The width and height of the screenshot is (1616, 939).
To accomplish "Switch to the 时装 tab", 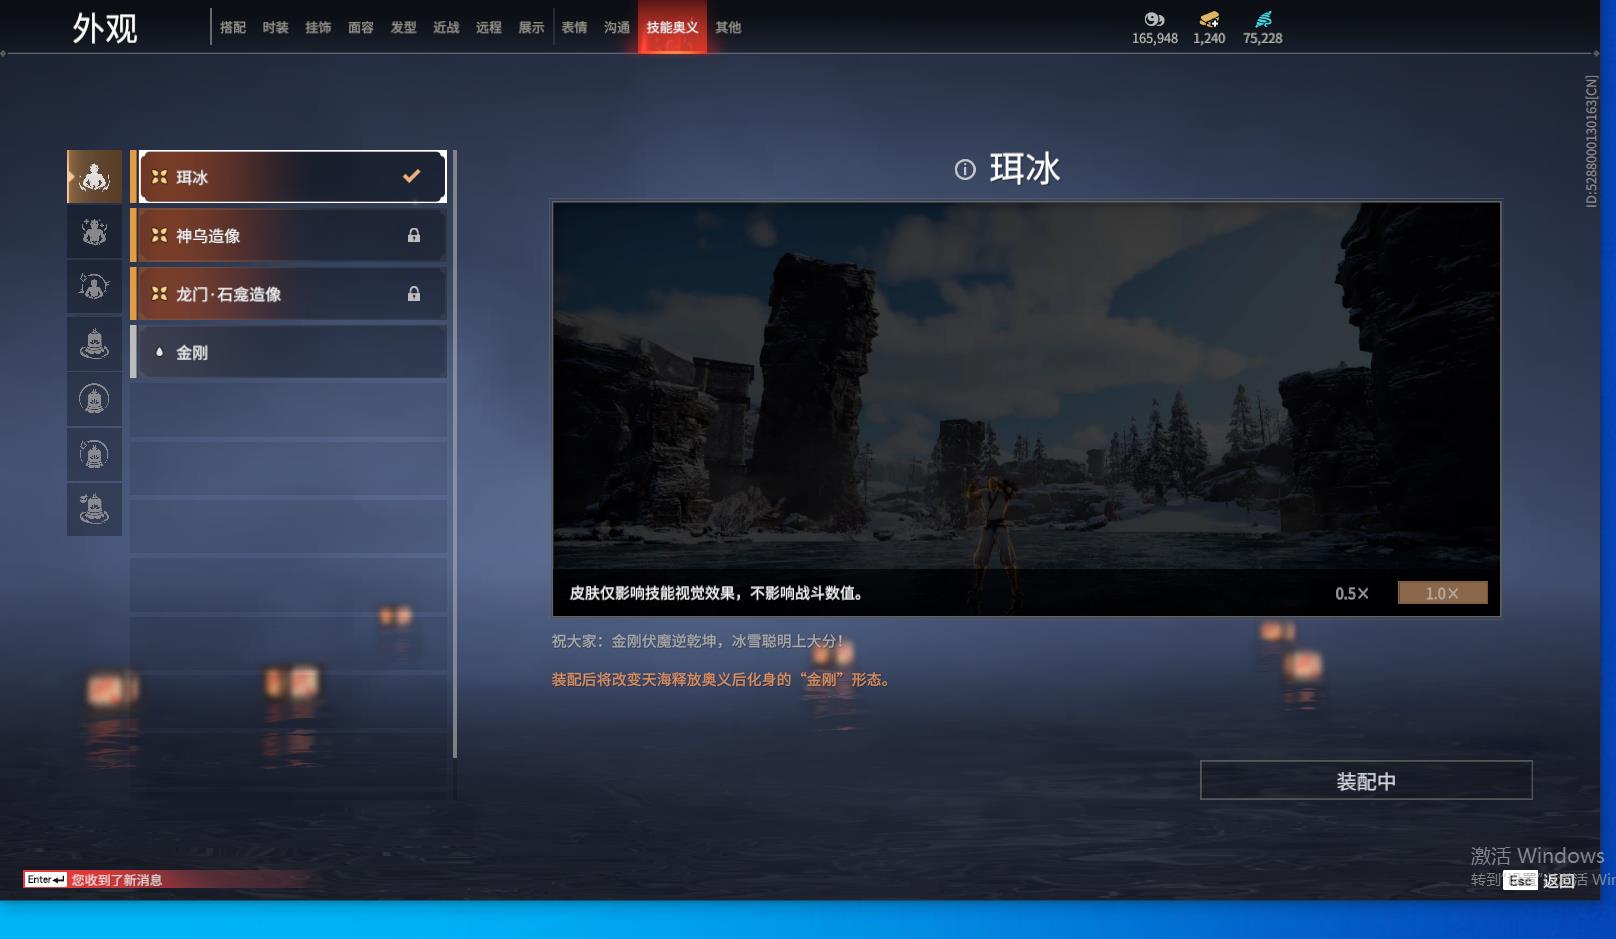I will coord(275,28).
